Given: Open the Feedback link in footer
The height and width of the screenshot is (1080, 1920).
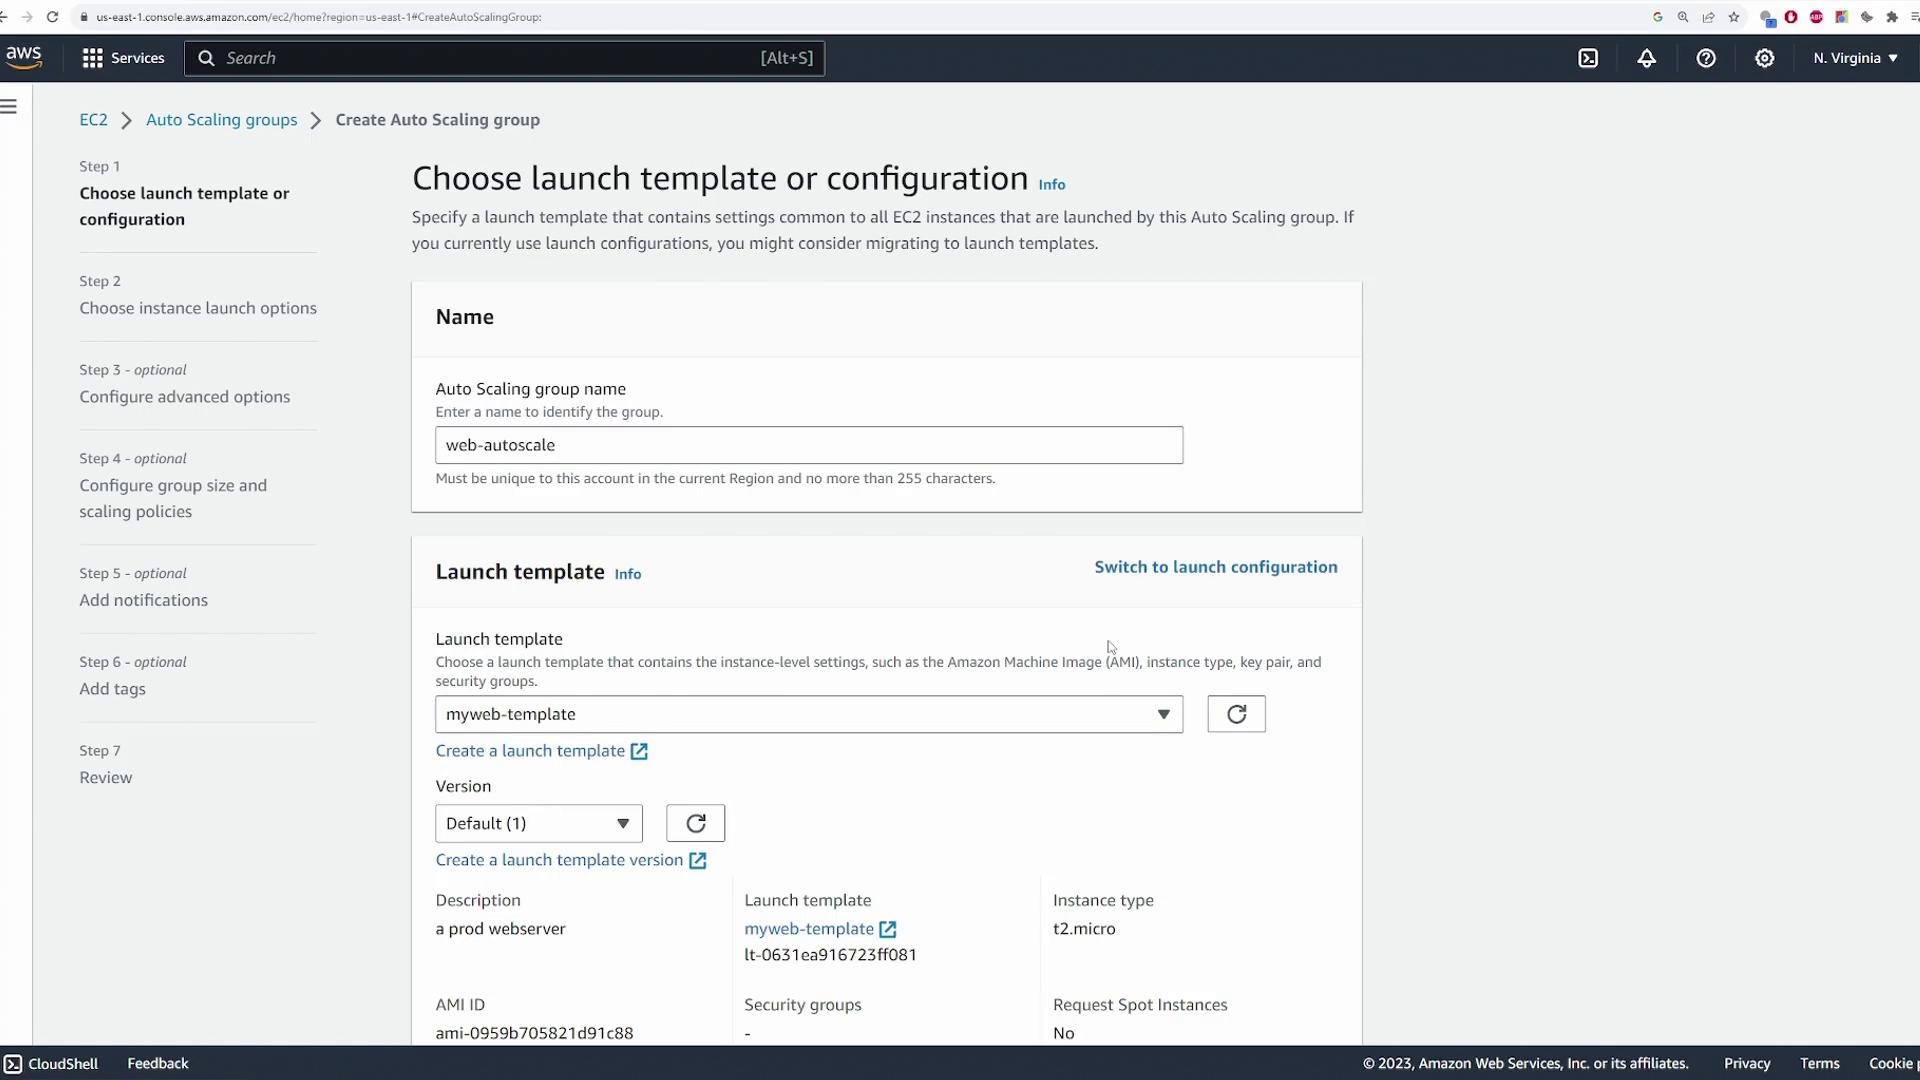Looking at the screenshot, I should 157,1063.
